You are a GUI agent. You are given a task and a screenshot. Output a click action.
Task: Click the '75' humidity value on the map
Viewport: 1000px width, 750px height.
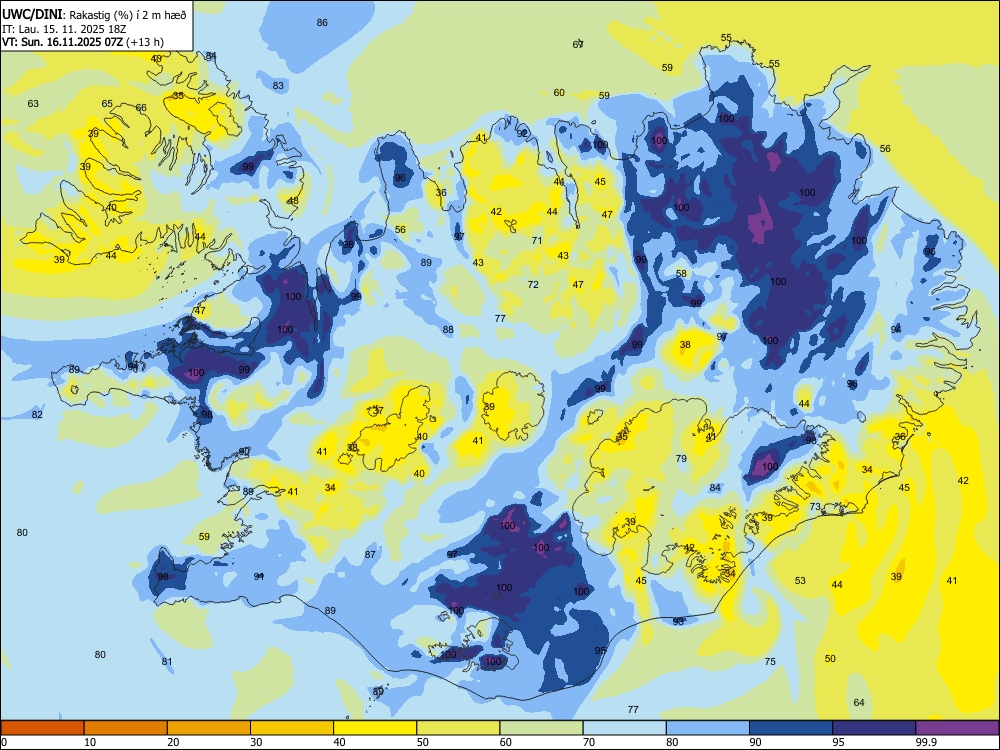(x=770, y=661)
